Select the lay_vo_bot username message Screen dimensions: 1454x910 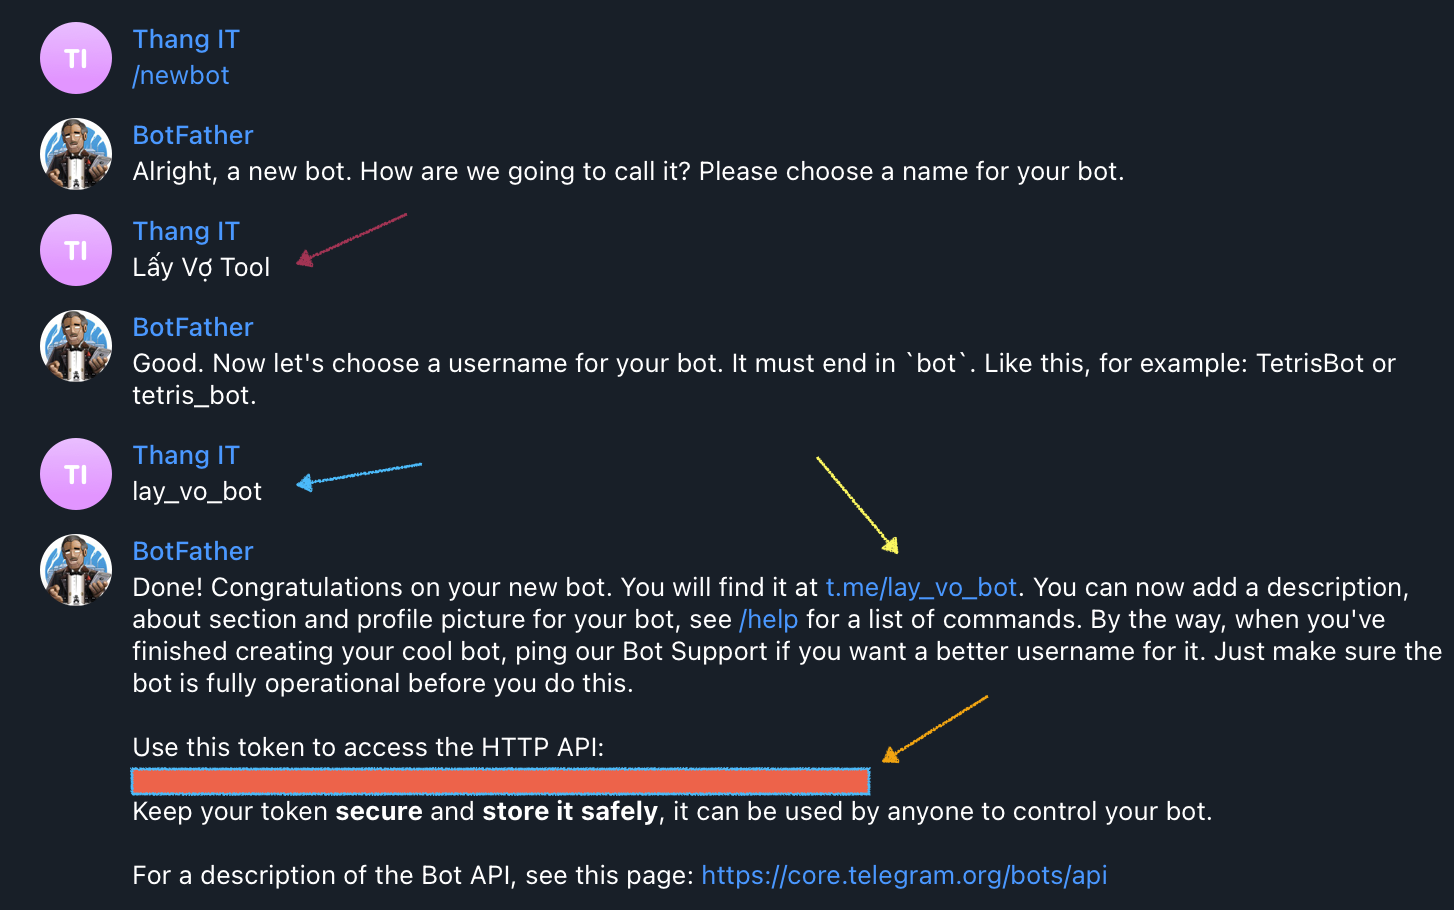pos(196,491)
